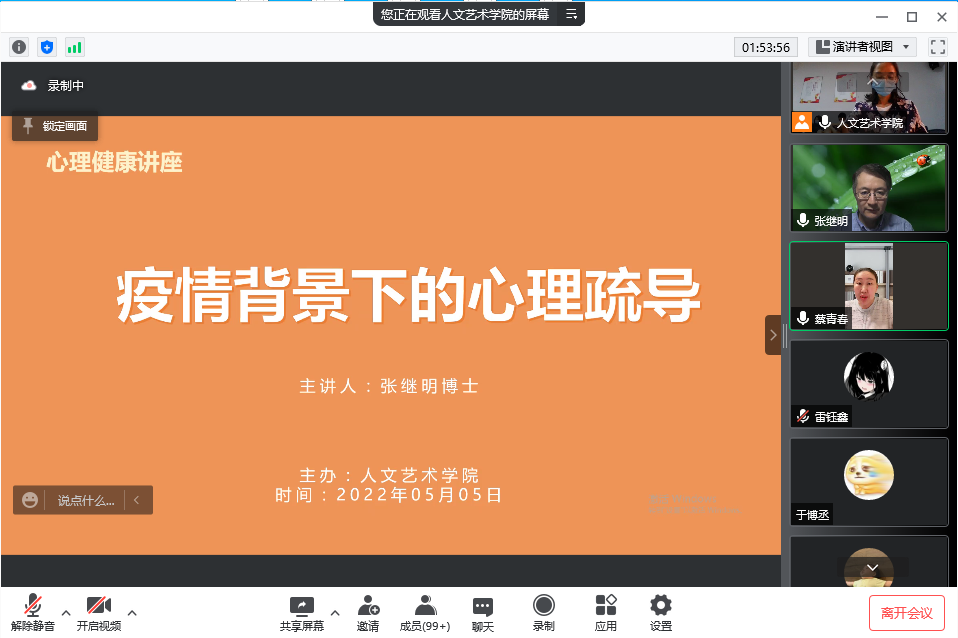Check the green network signal icon
Viewport: 958px width, 638px height.
75,47
